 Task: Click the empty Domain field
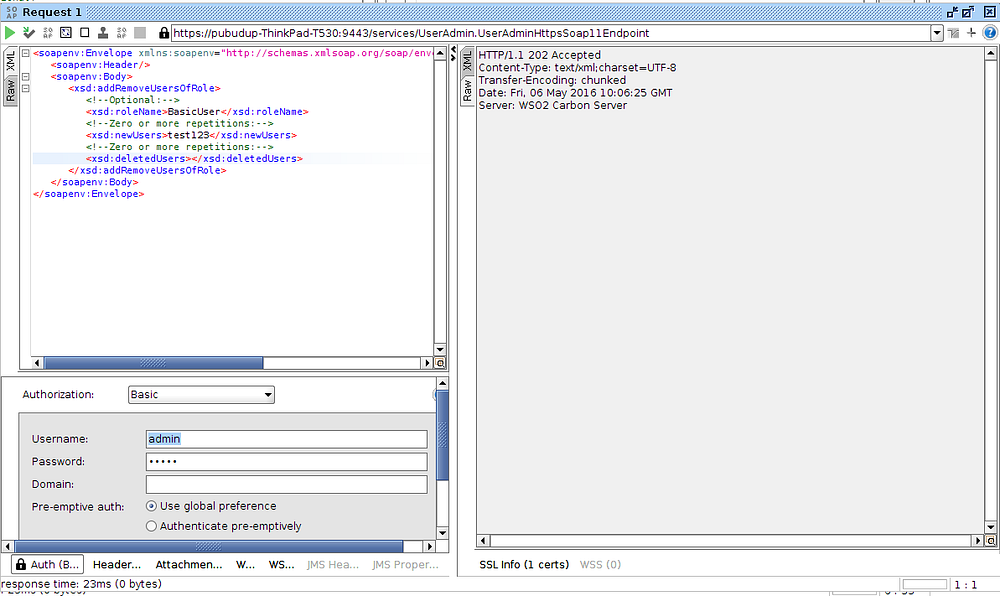pos(286,484)
